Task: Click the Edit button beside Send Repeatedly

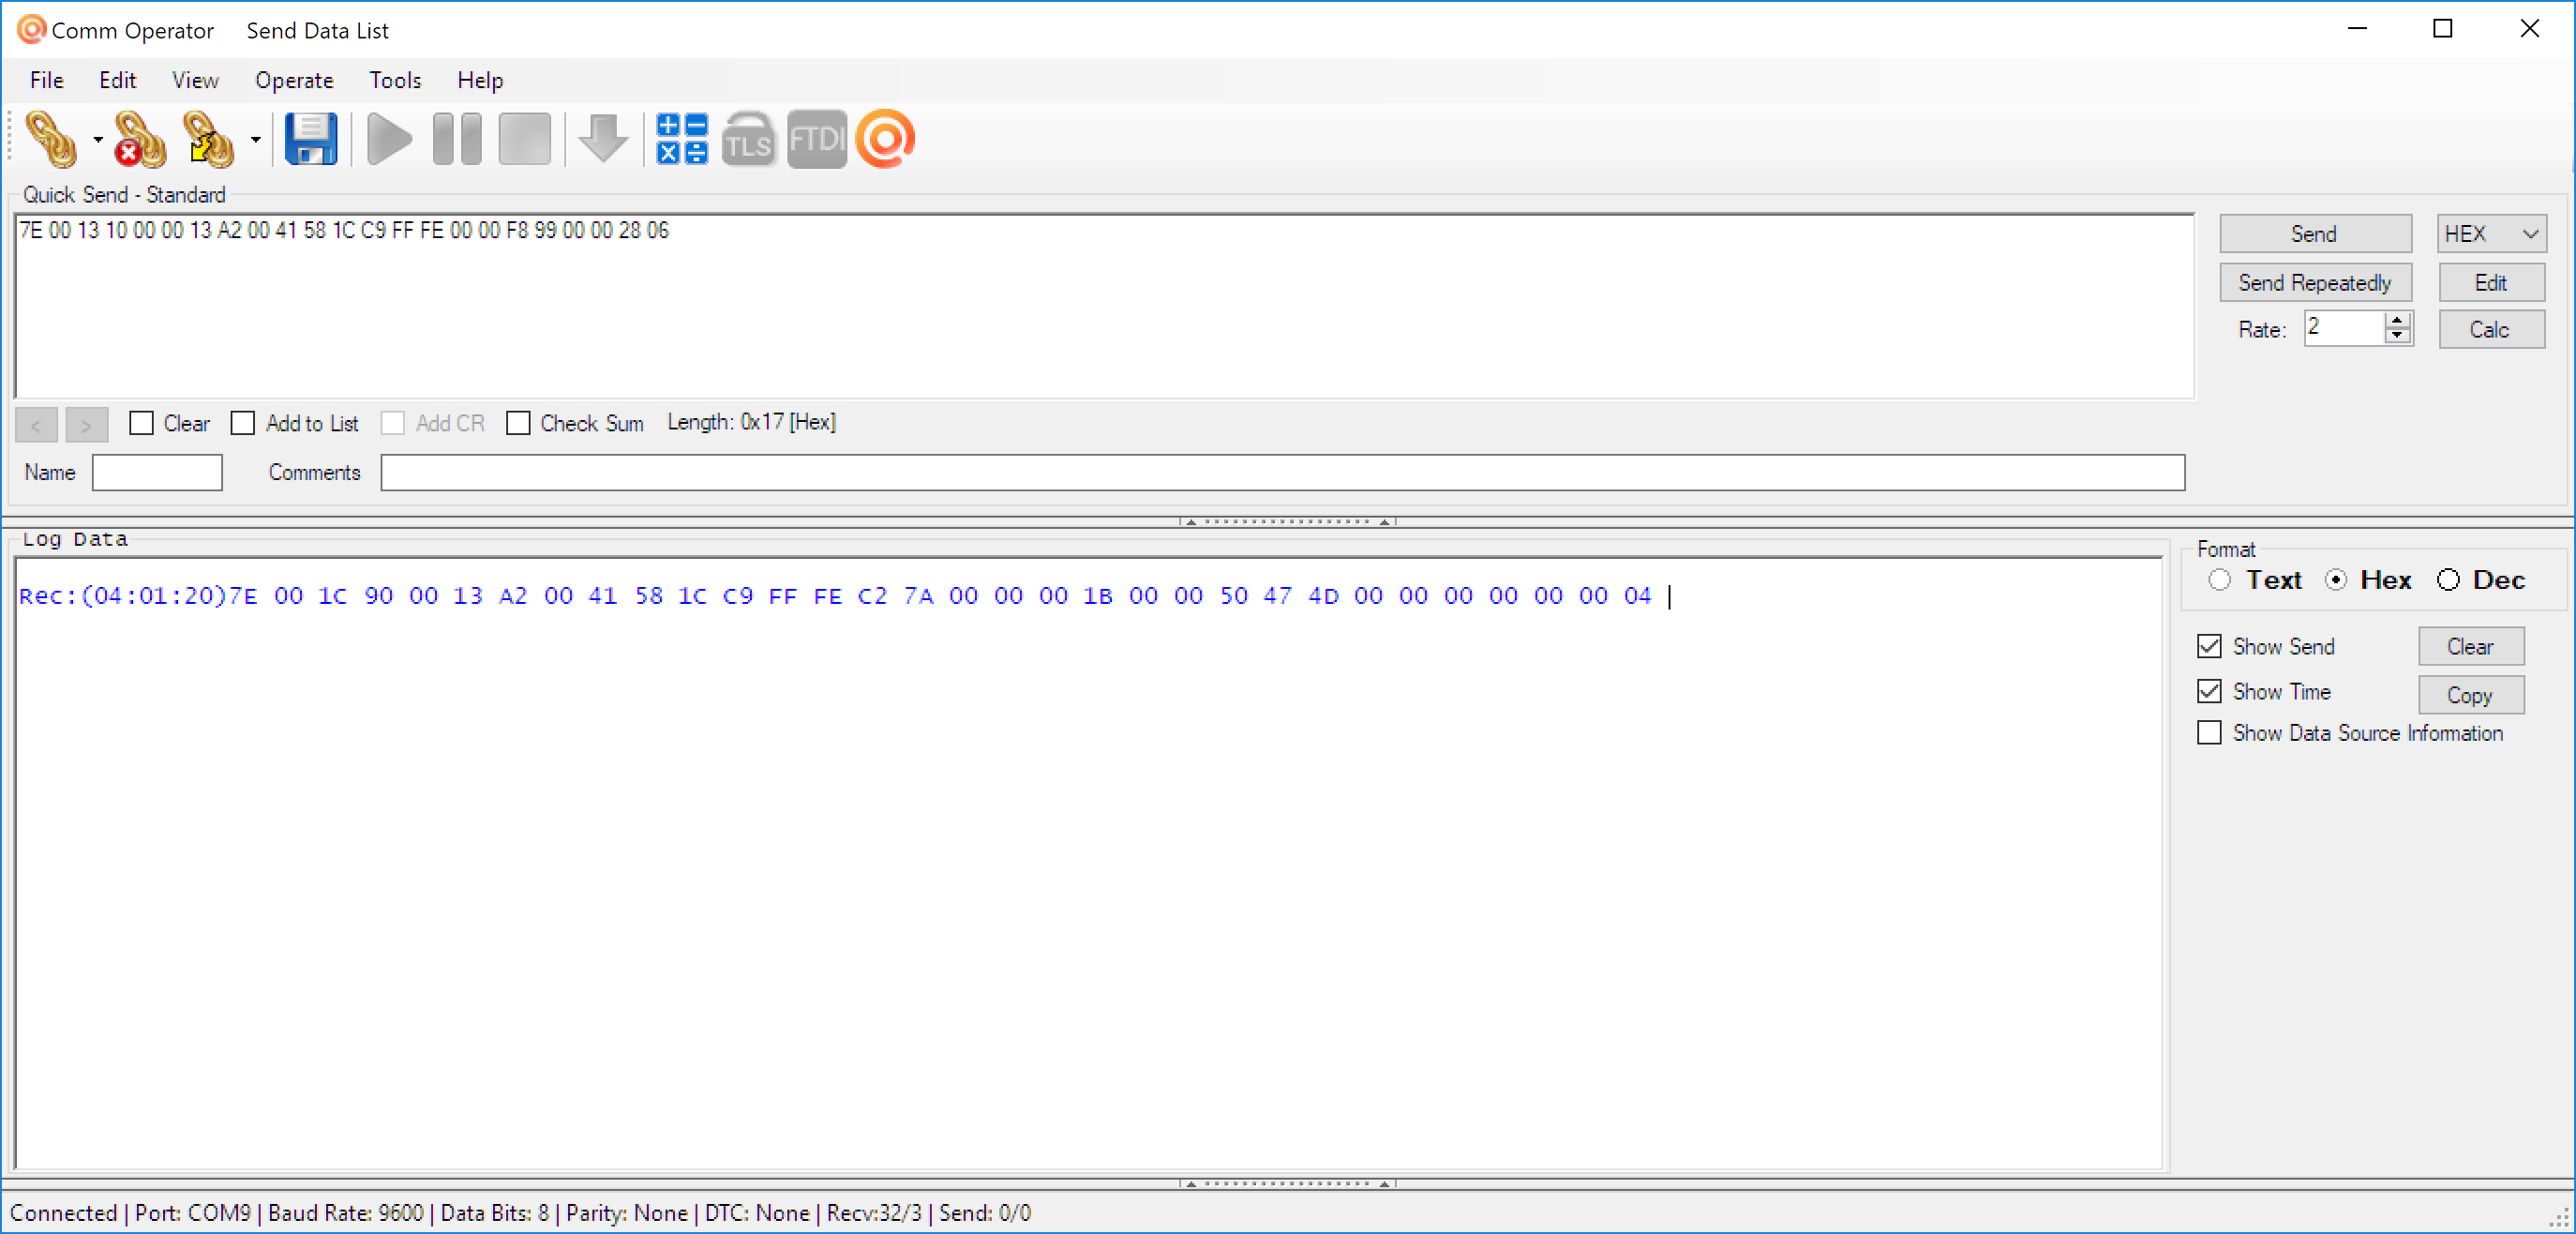Action: [x=2491, y=282]
